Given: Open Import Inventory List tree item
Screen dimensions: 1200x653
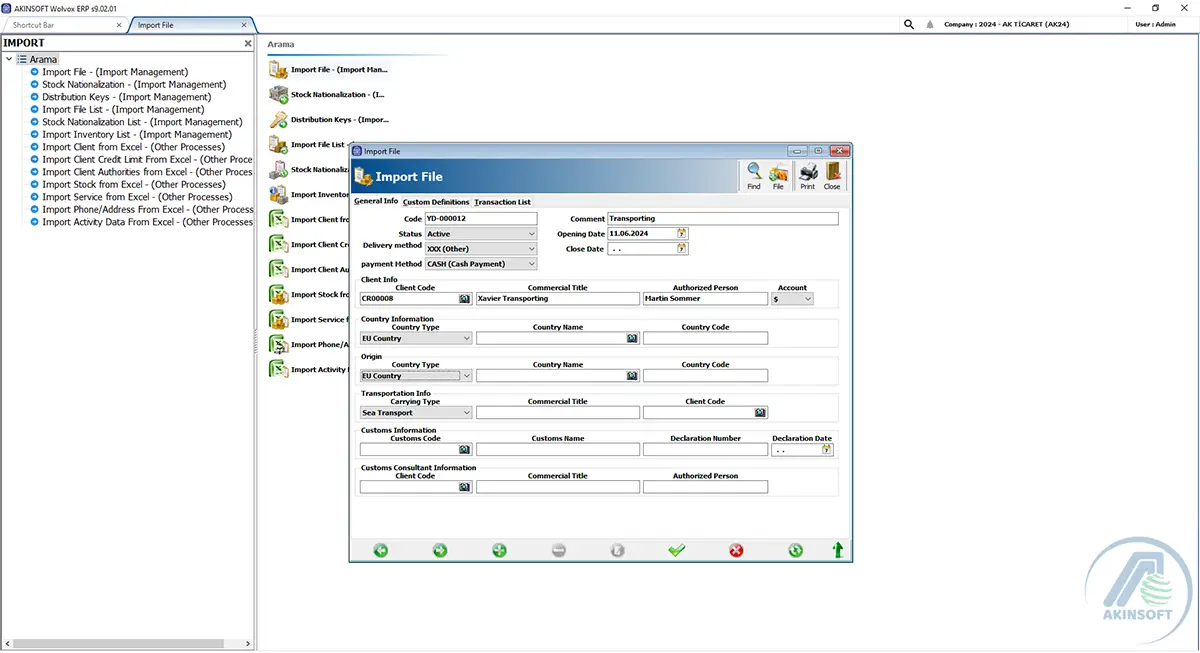Looking at the screenshot, I should pos(137,135).
